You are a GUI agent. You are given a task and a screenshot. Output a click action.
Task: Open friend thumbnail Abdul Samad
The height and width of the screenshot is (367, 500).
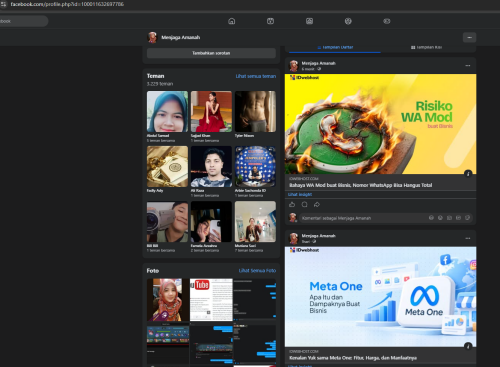coord(167,111)
